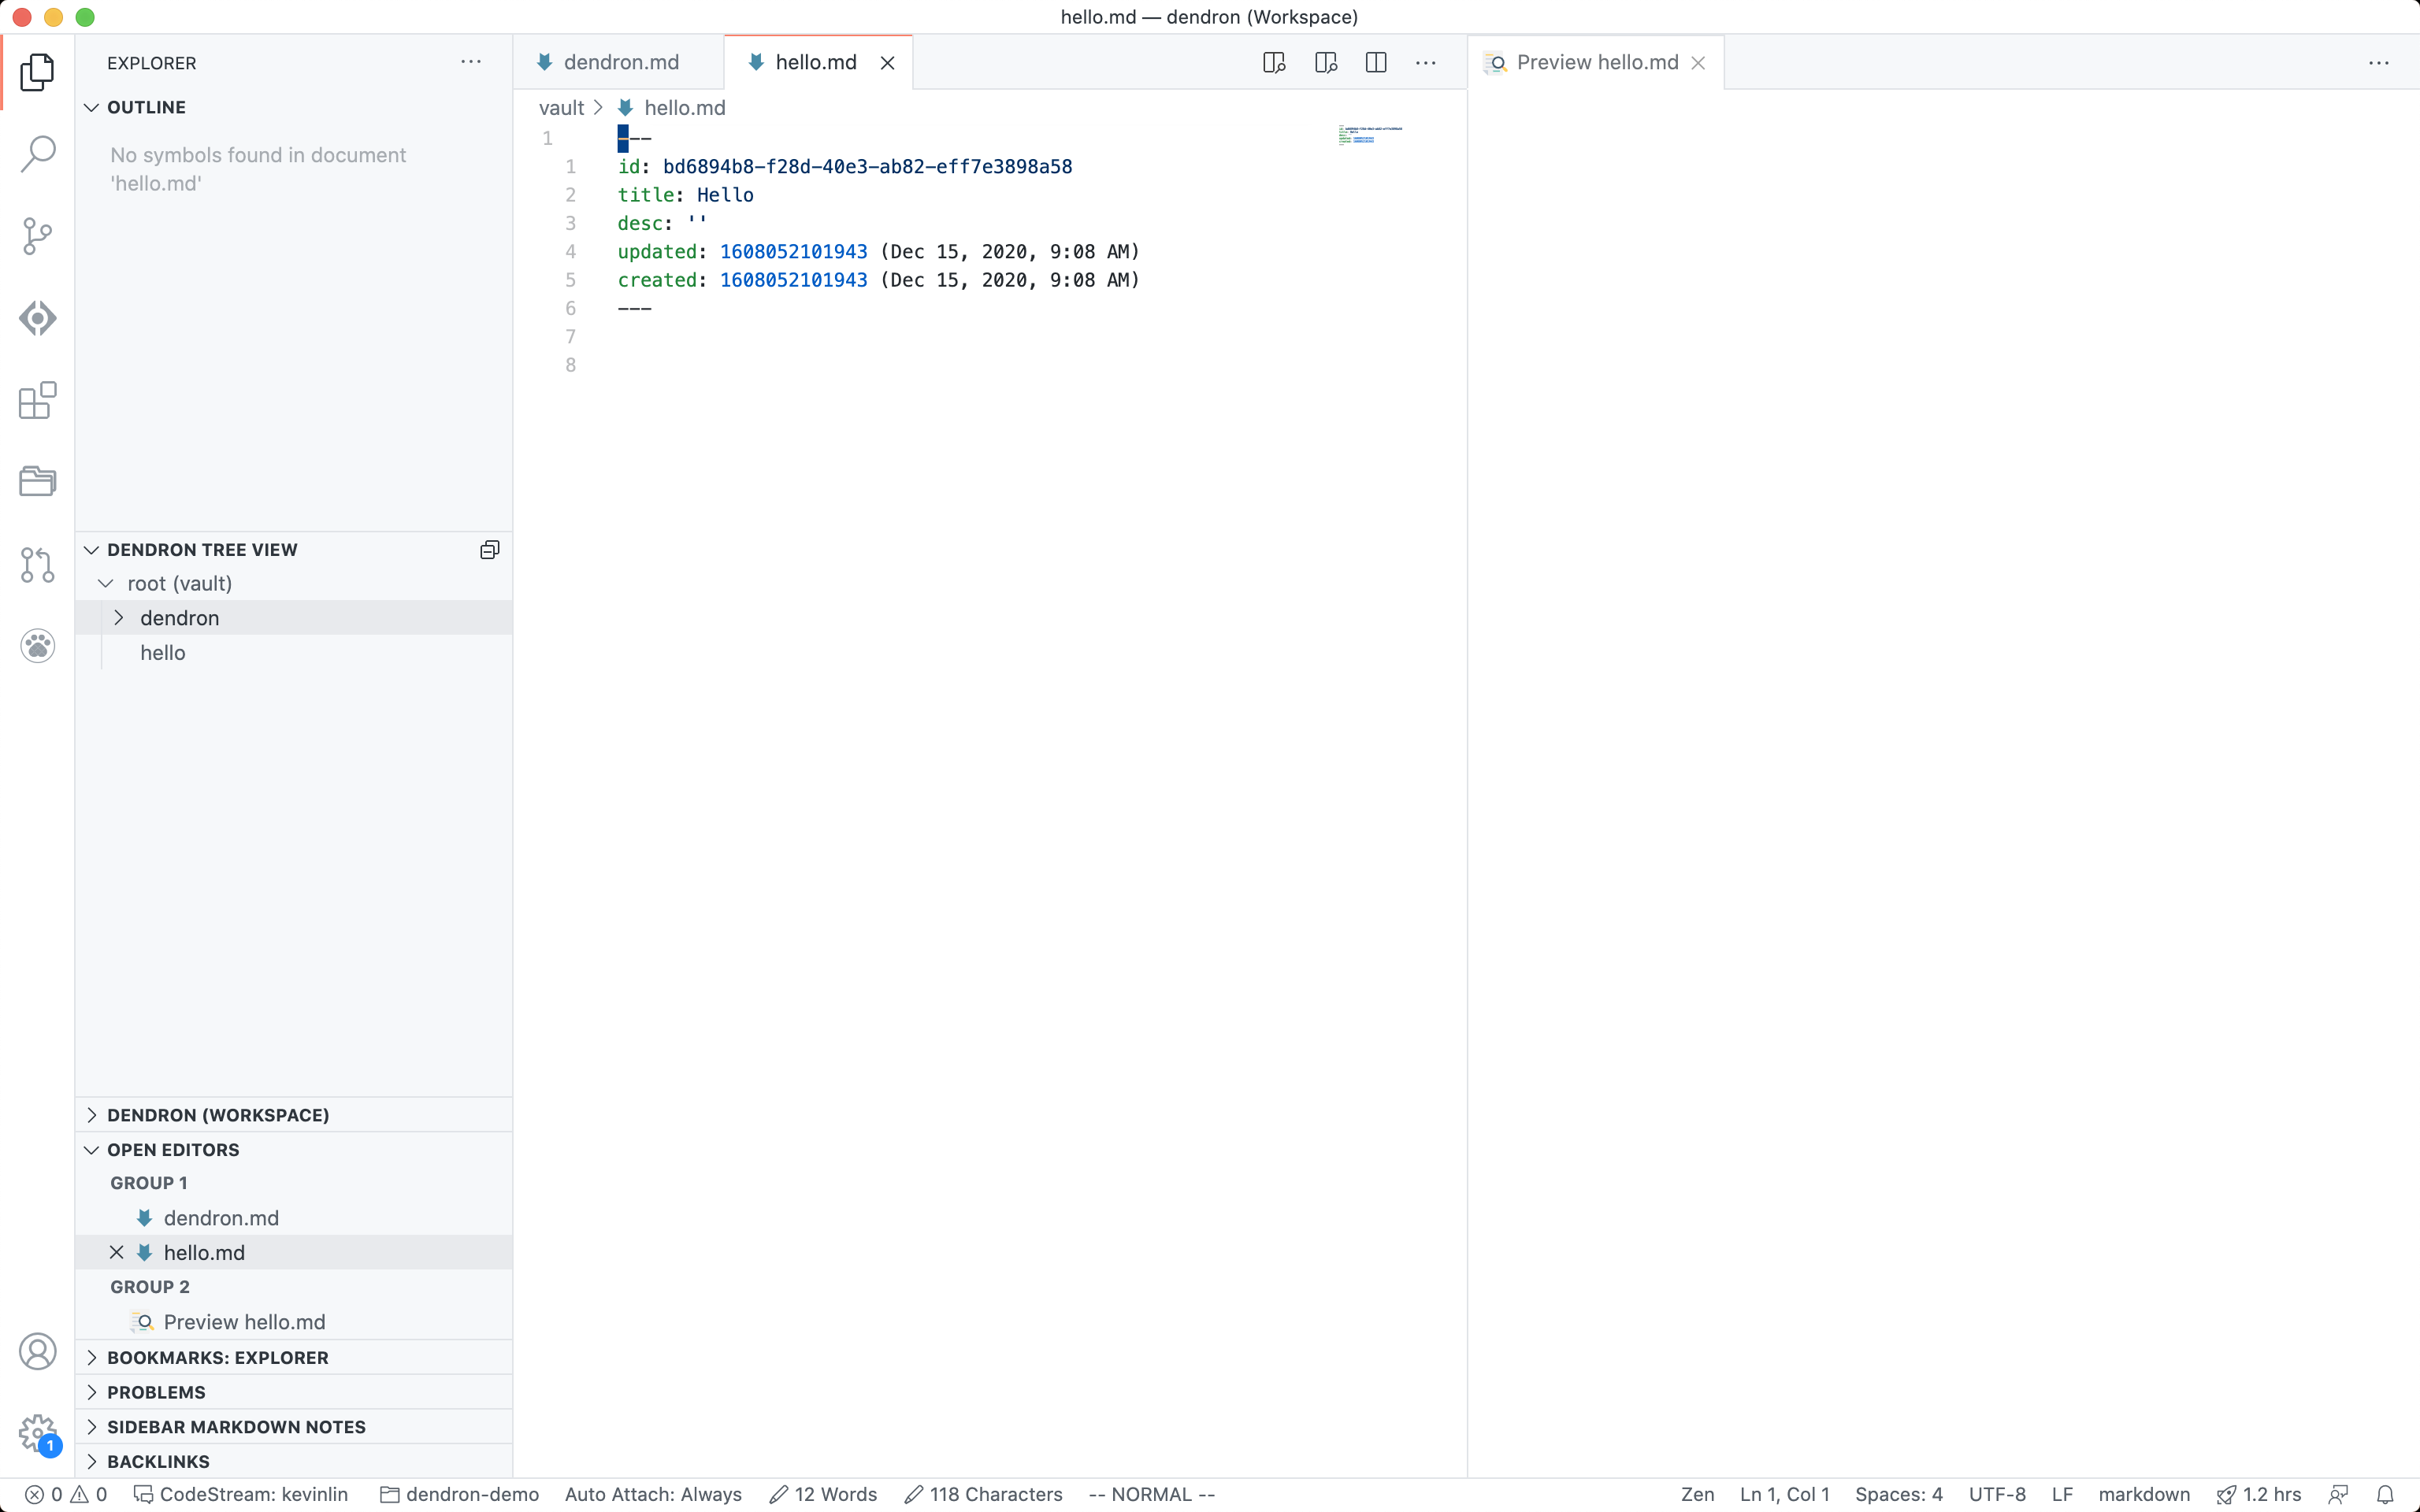
Task: Change markdown language mode
Action: 2144,1494
